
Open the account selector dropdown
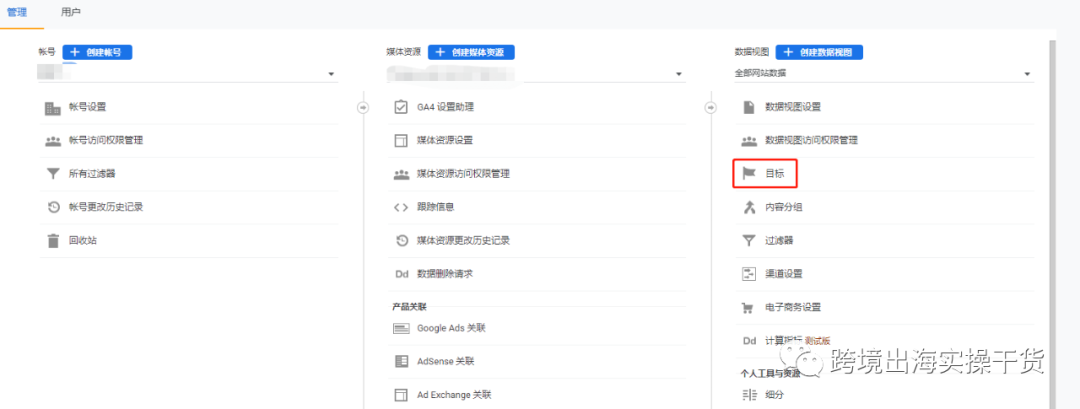pos(188,74)
